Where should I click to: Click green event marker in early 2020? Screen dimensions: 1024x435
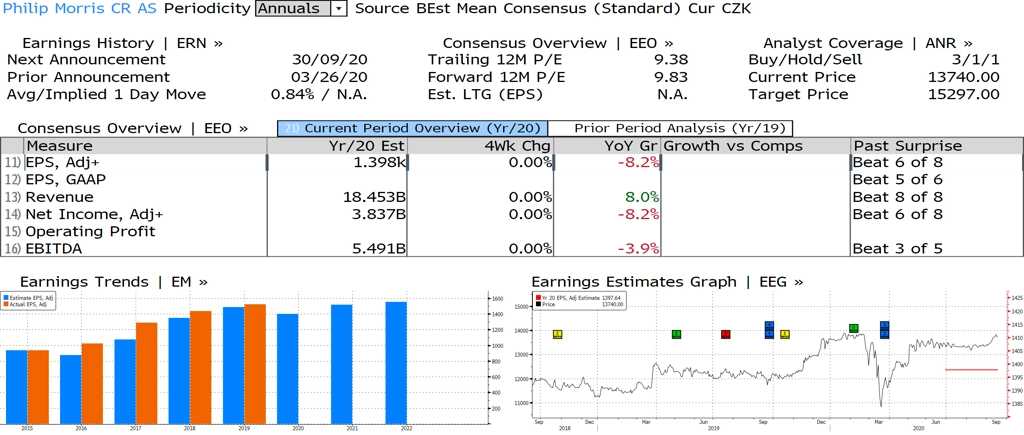pos(854,328)
